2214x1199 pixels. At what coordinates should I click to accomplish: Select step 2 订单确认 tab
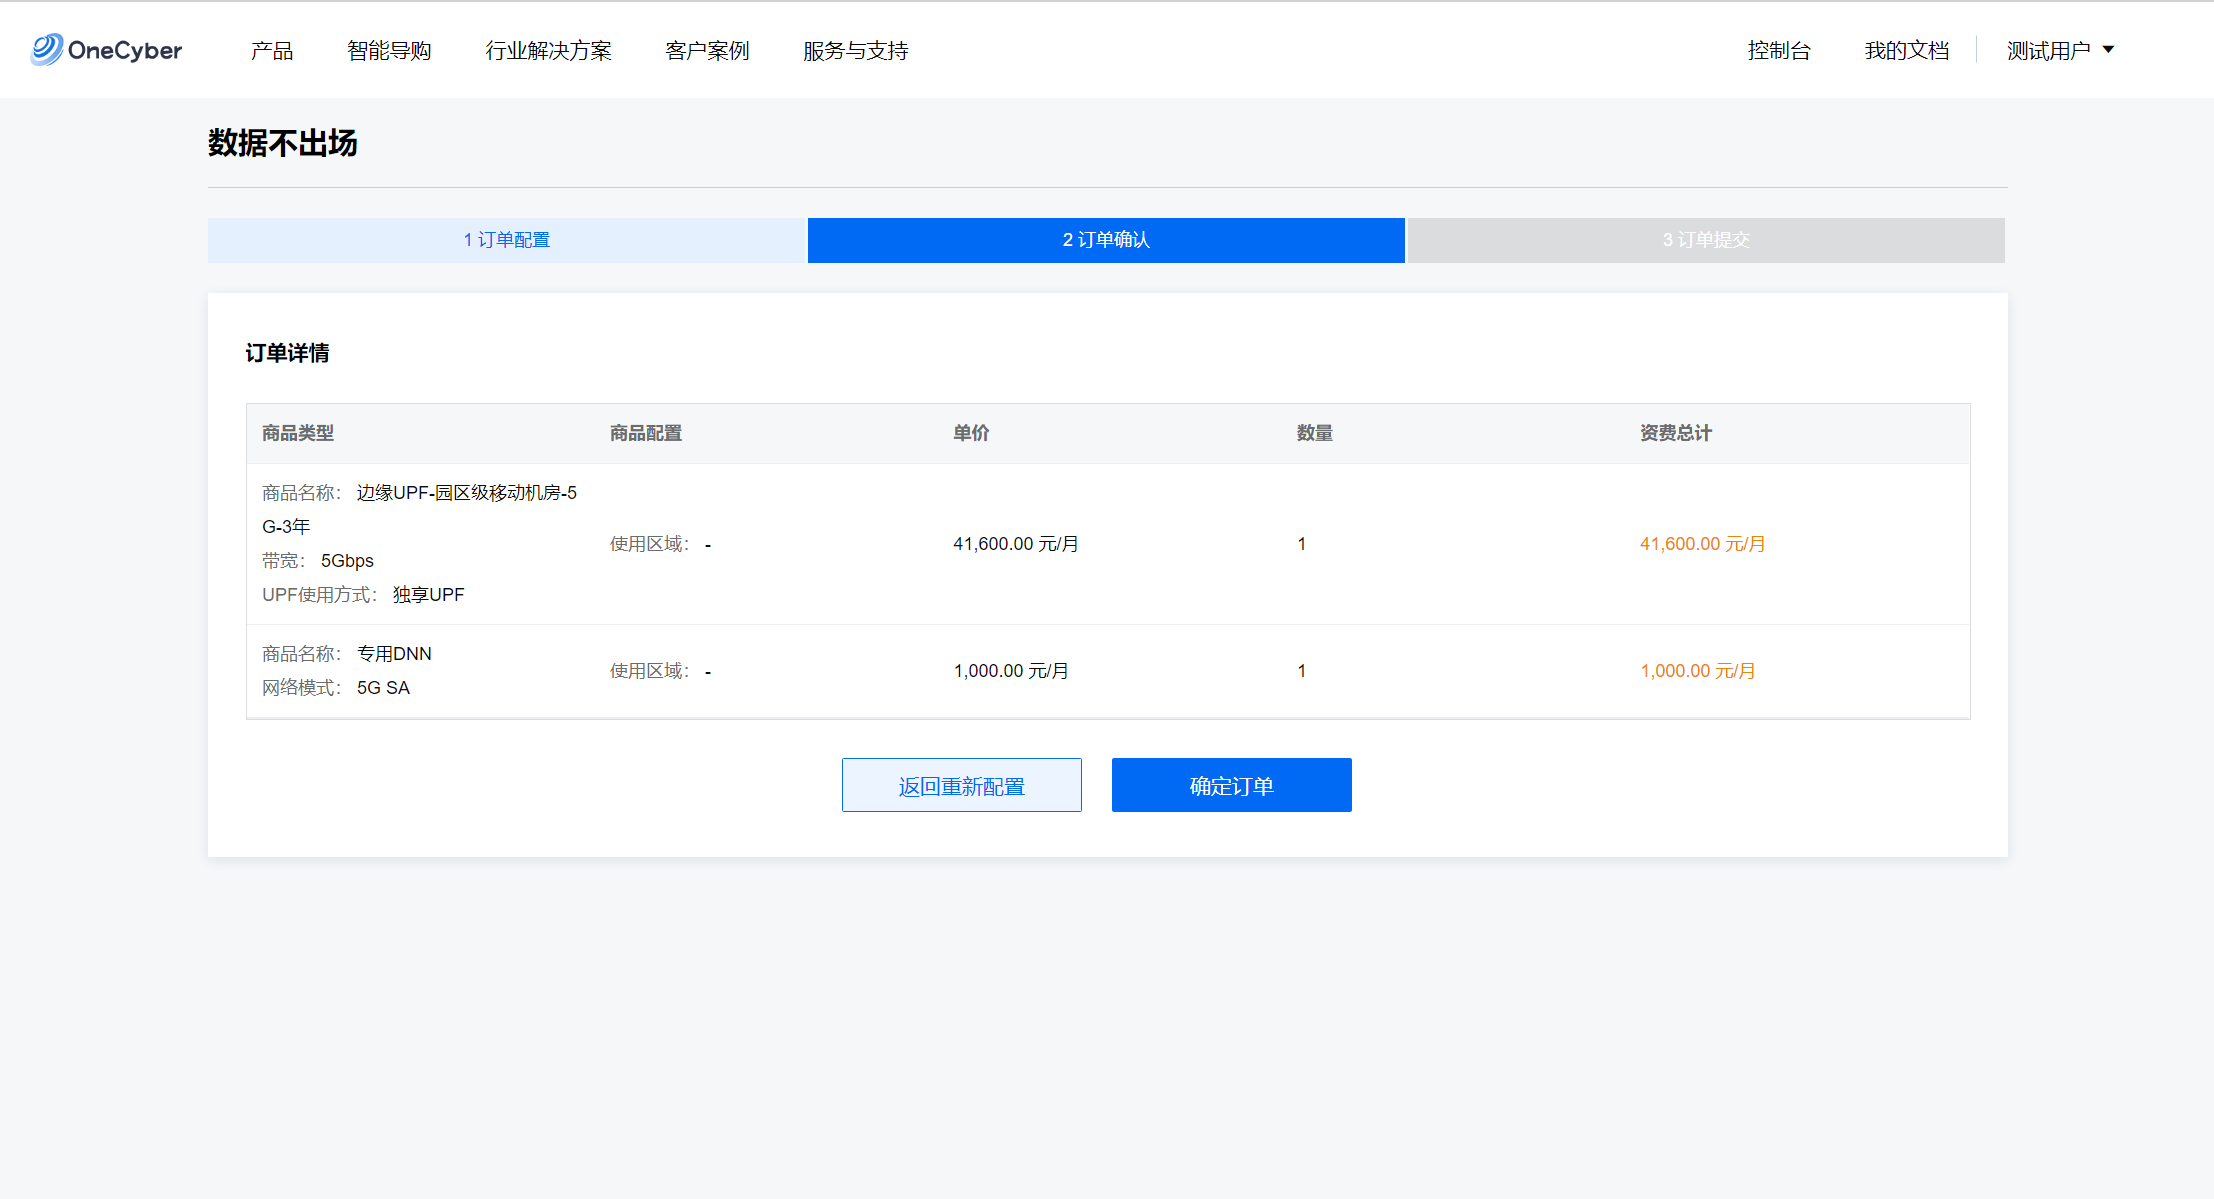1106,240
